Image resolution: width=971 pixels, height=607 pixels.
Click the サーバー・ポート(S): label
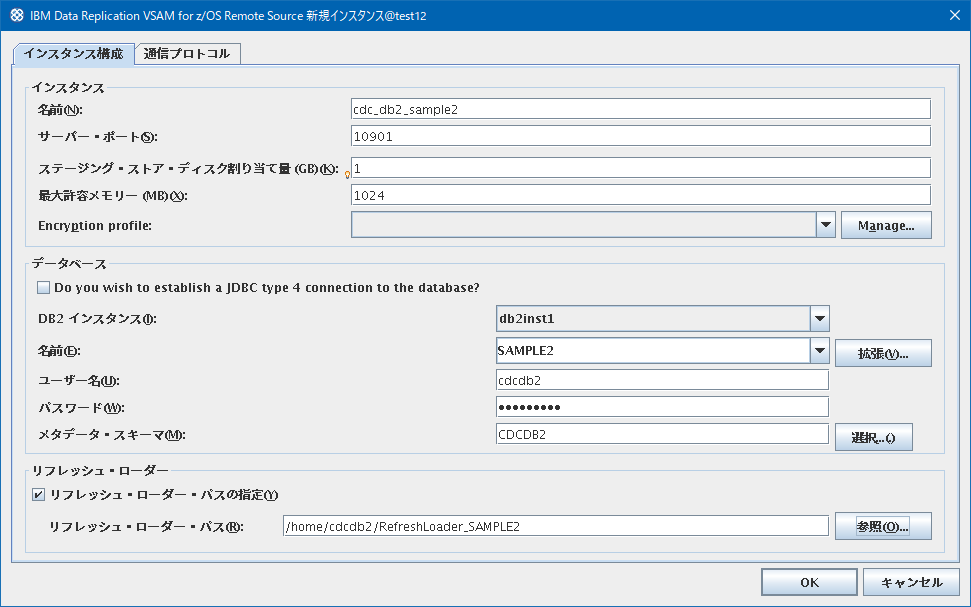[x=98, y=137]
